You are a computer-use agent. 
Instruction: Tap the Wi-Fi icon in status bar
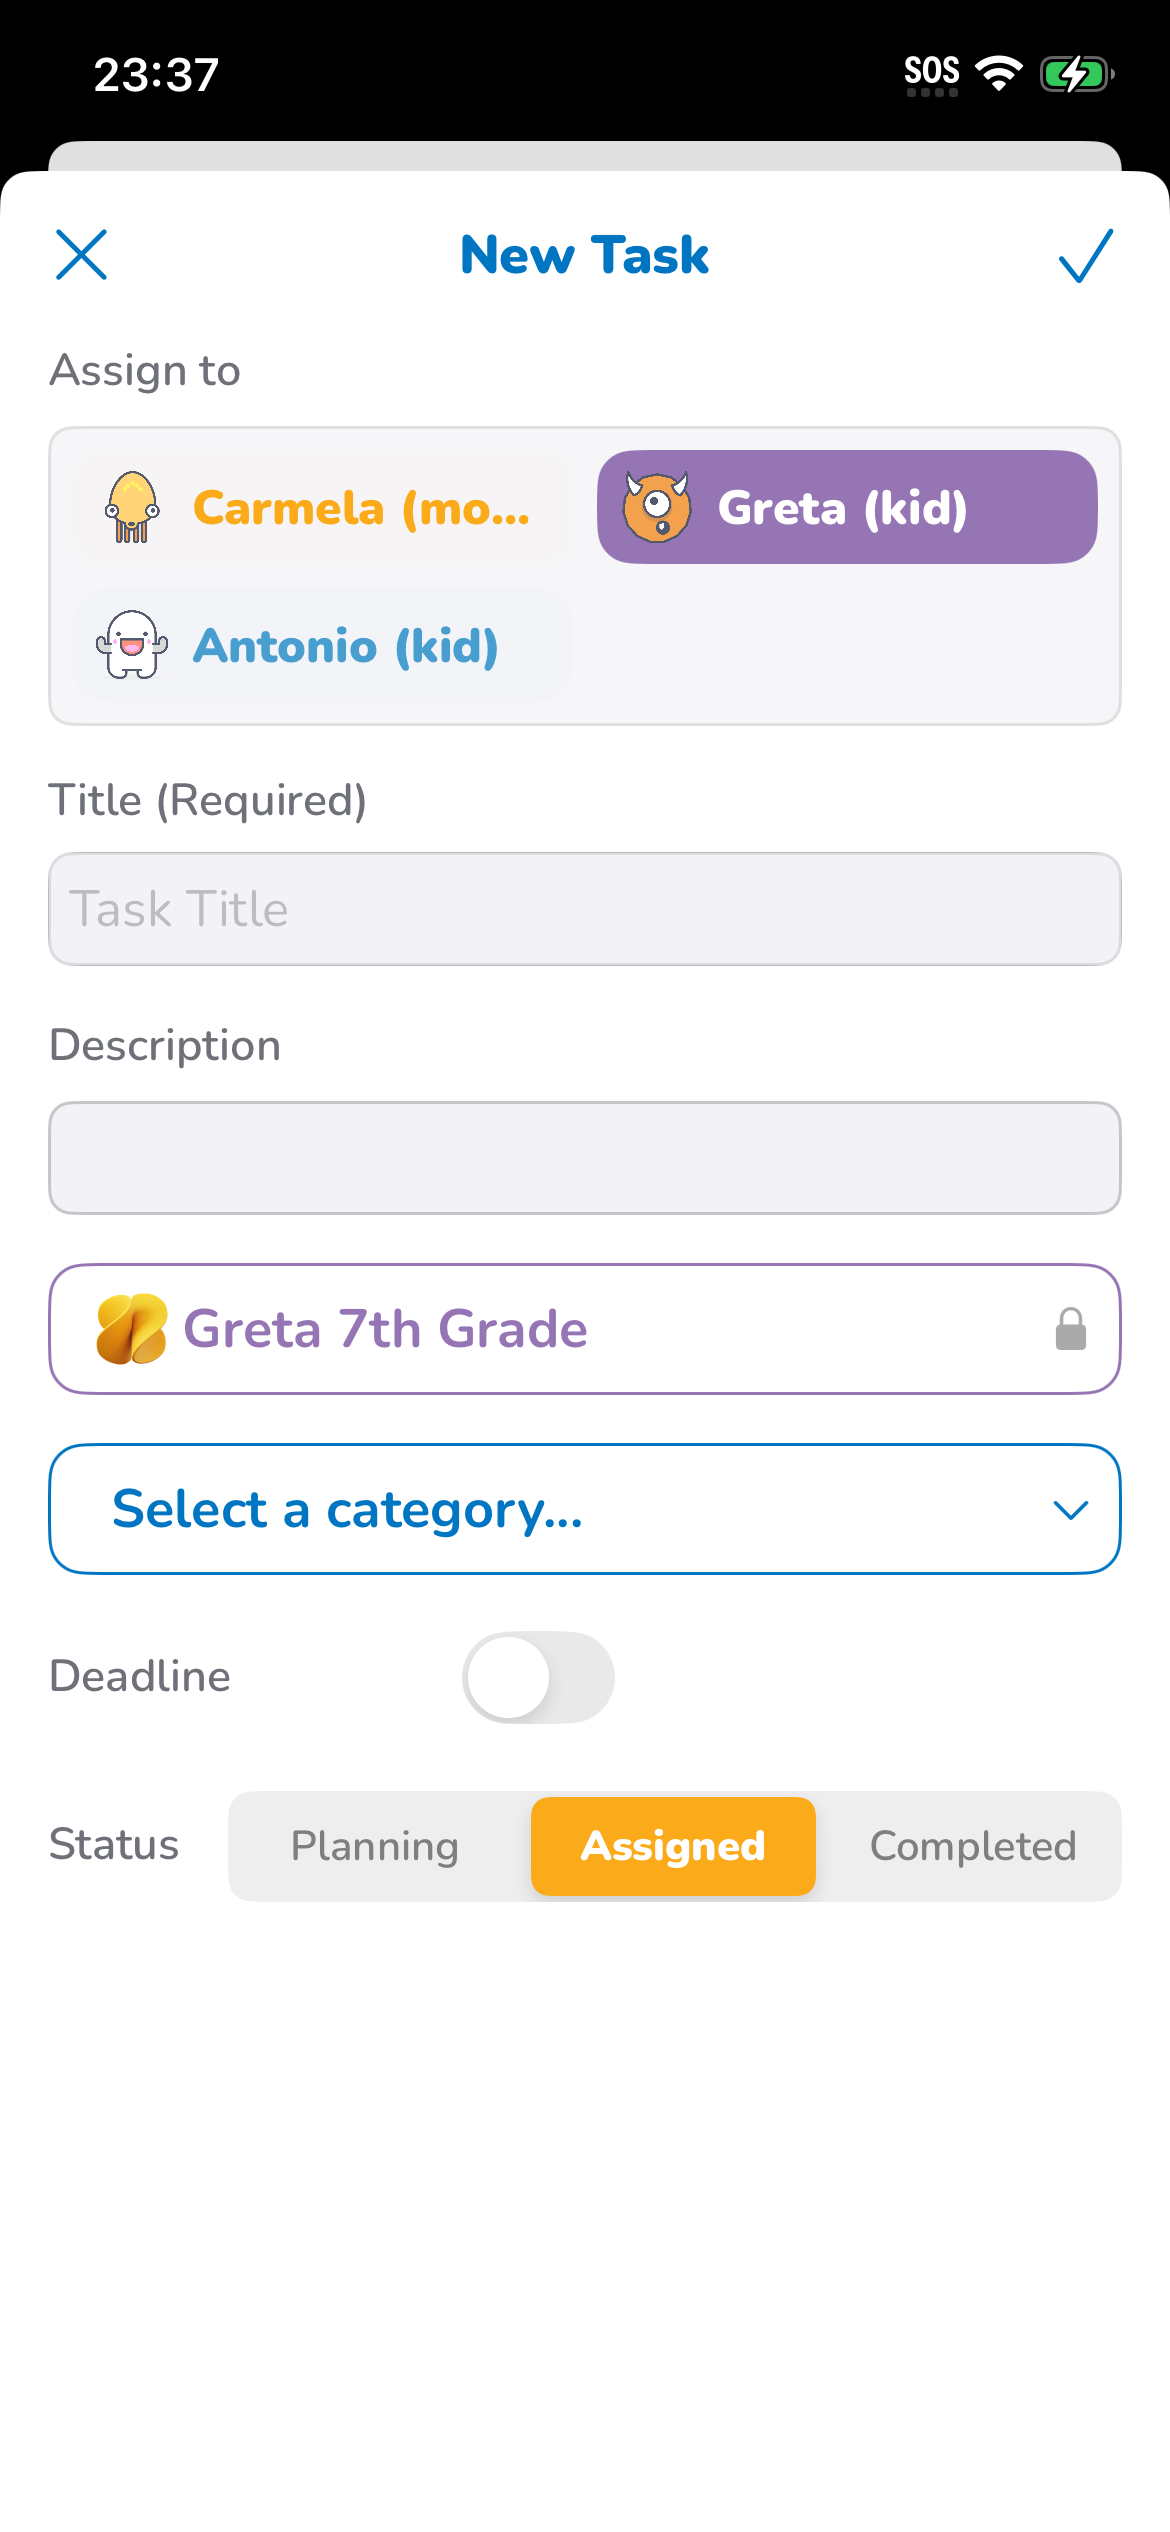click(x=998, y=74)
